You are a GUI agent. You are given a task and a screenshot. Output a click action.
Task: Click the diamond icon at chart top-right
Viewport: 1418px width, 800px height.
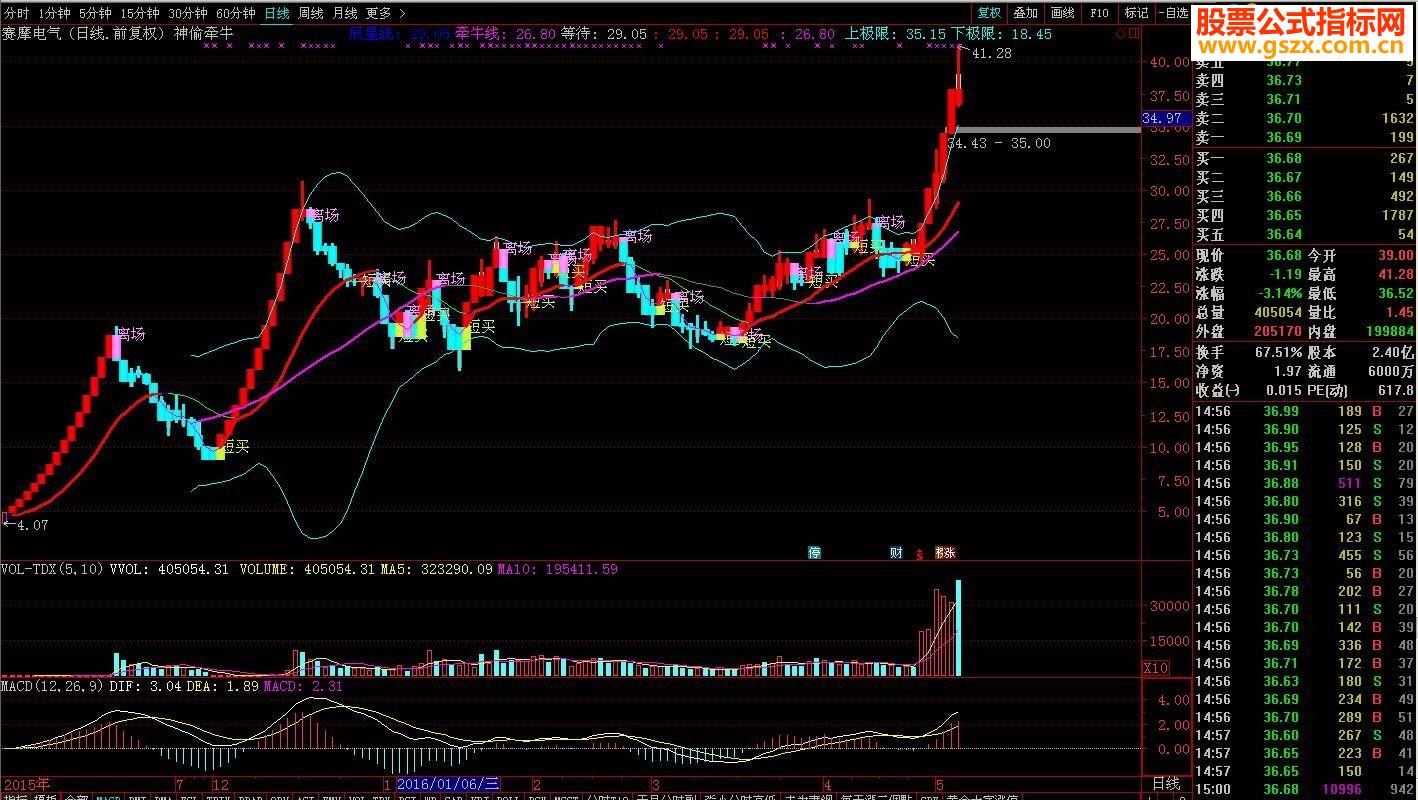[1121, 33]
